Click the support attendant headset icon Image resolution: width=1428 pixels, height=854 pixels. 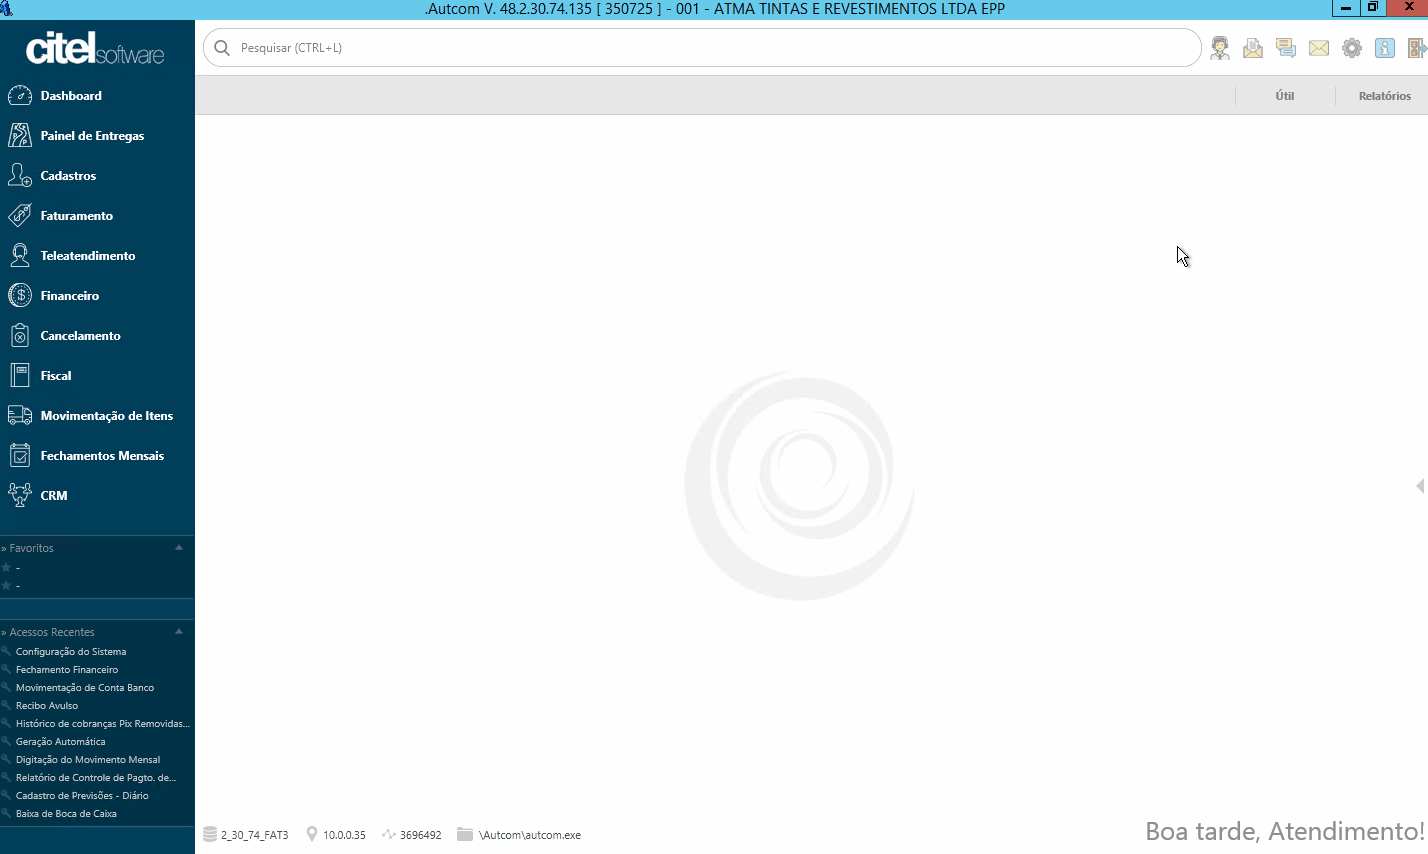pos(1220,48)
